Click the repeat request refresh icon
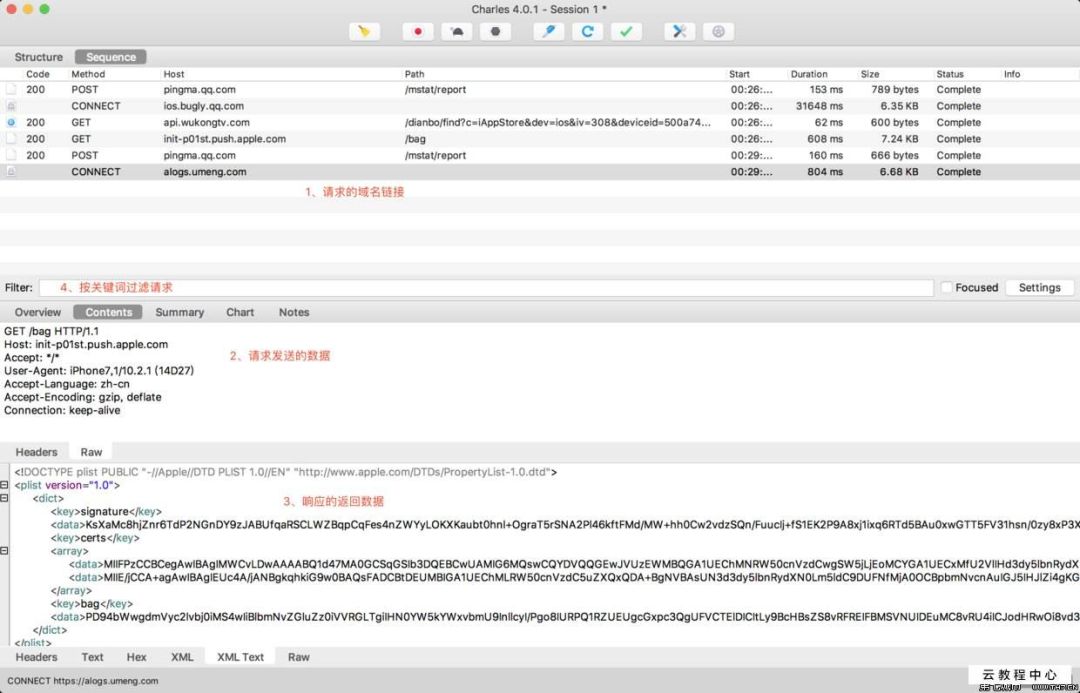 pyautogui.click(x=588, y=32)
